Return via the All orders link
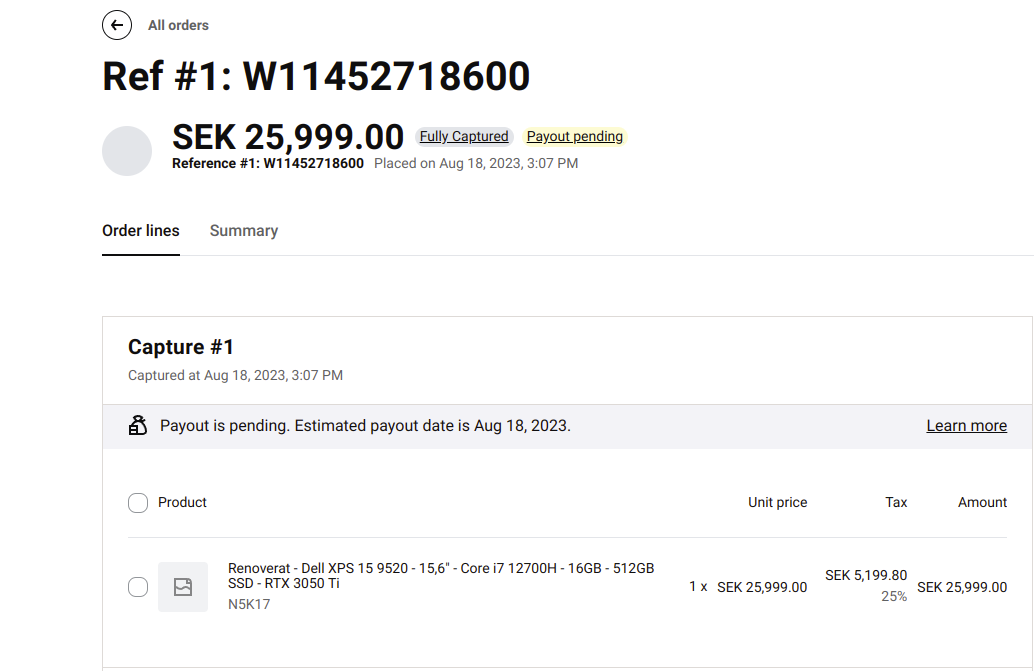The height and width of the screenshot is (671, 1034). (178, 25)
